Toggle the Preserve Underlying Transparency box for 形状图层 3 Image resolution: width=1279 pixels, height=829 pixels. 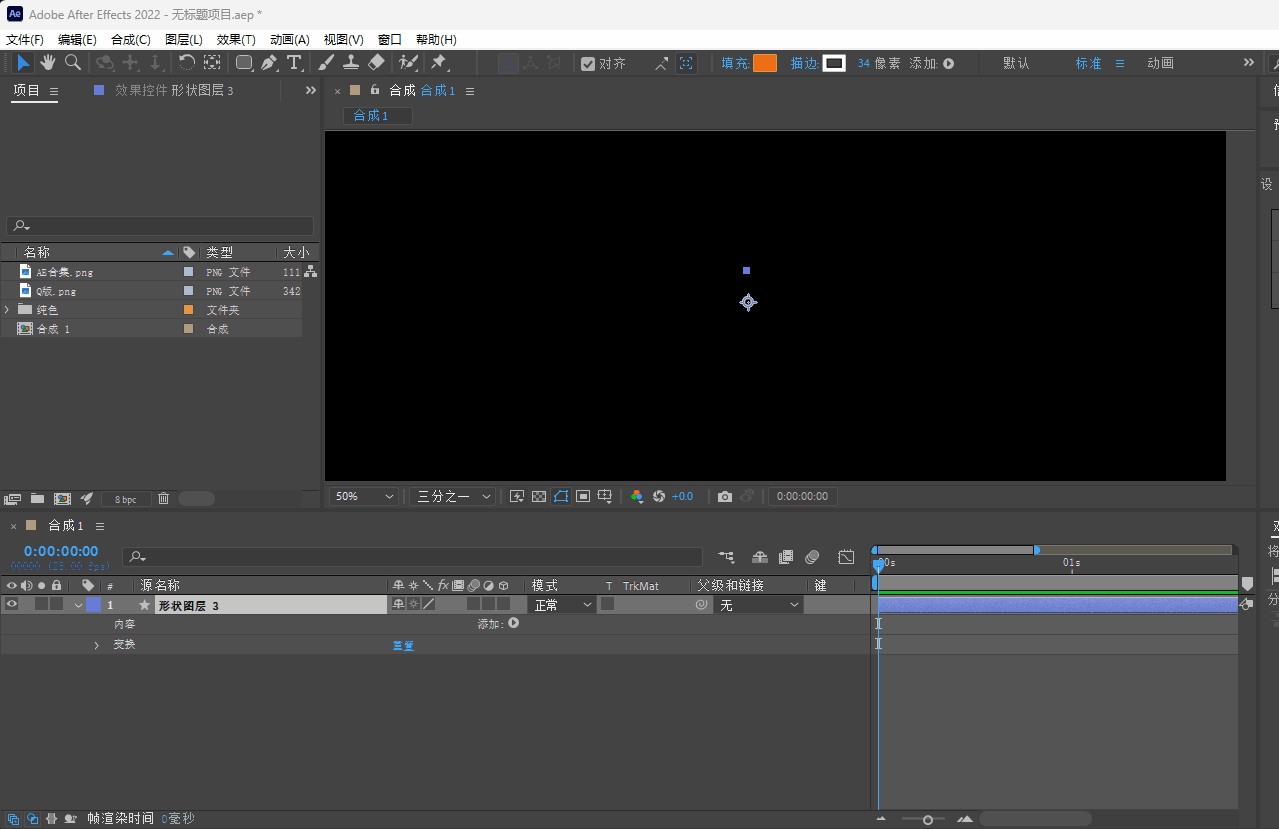click(x=607, y=604)
